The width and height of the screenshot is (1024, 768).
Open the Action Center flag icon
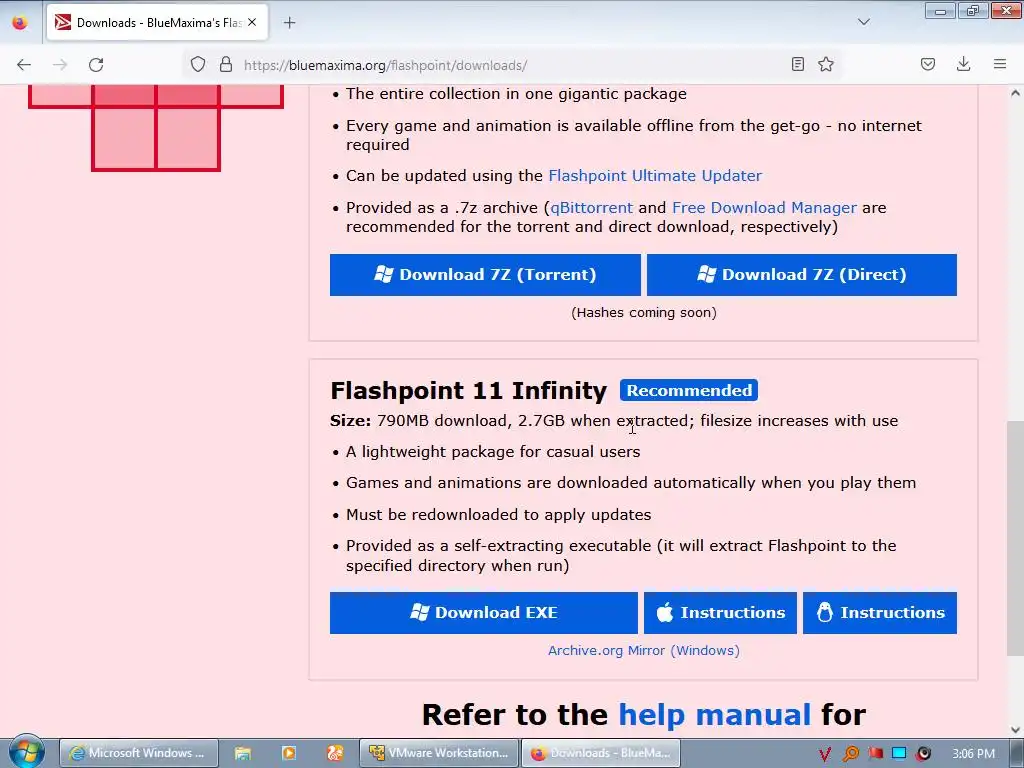click(x=875, y=754)
